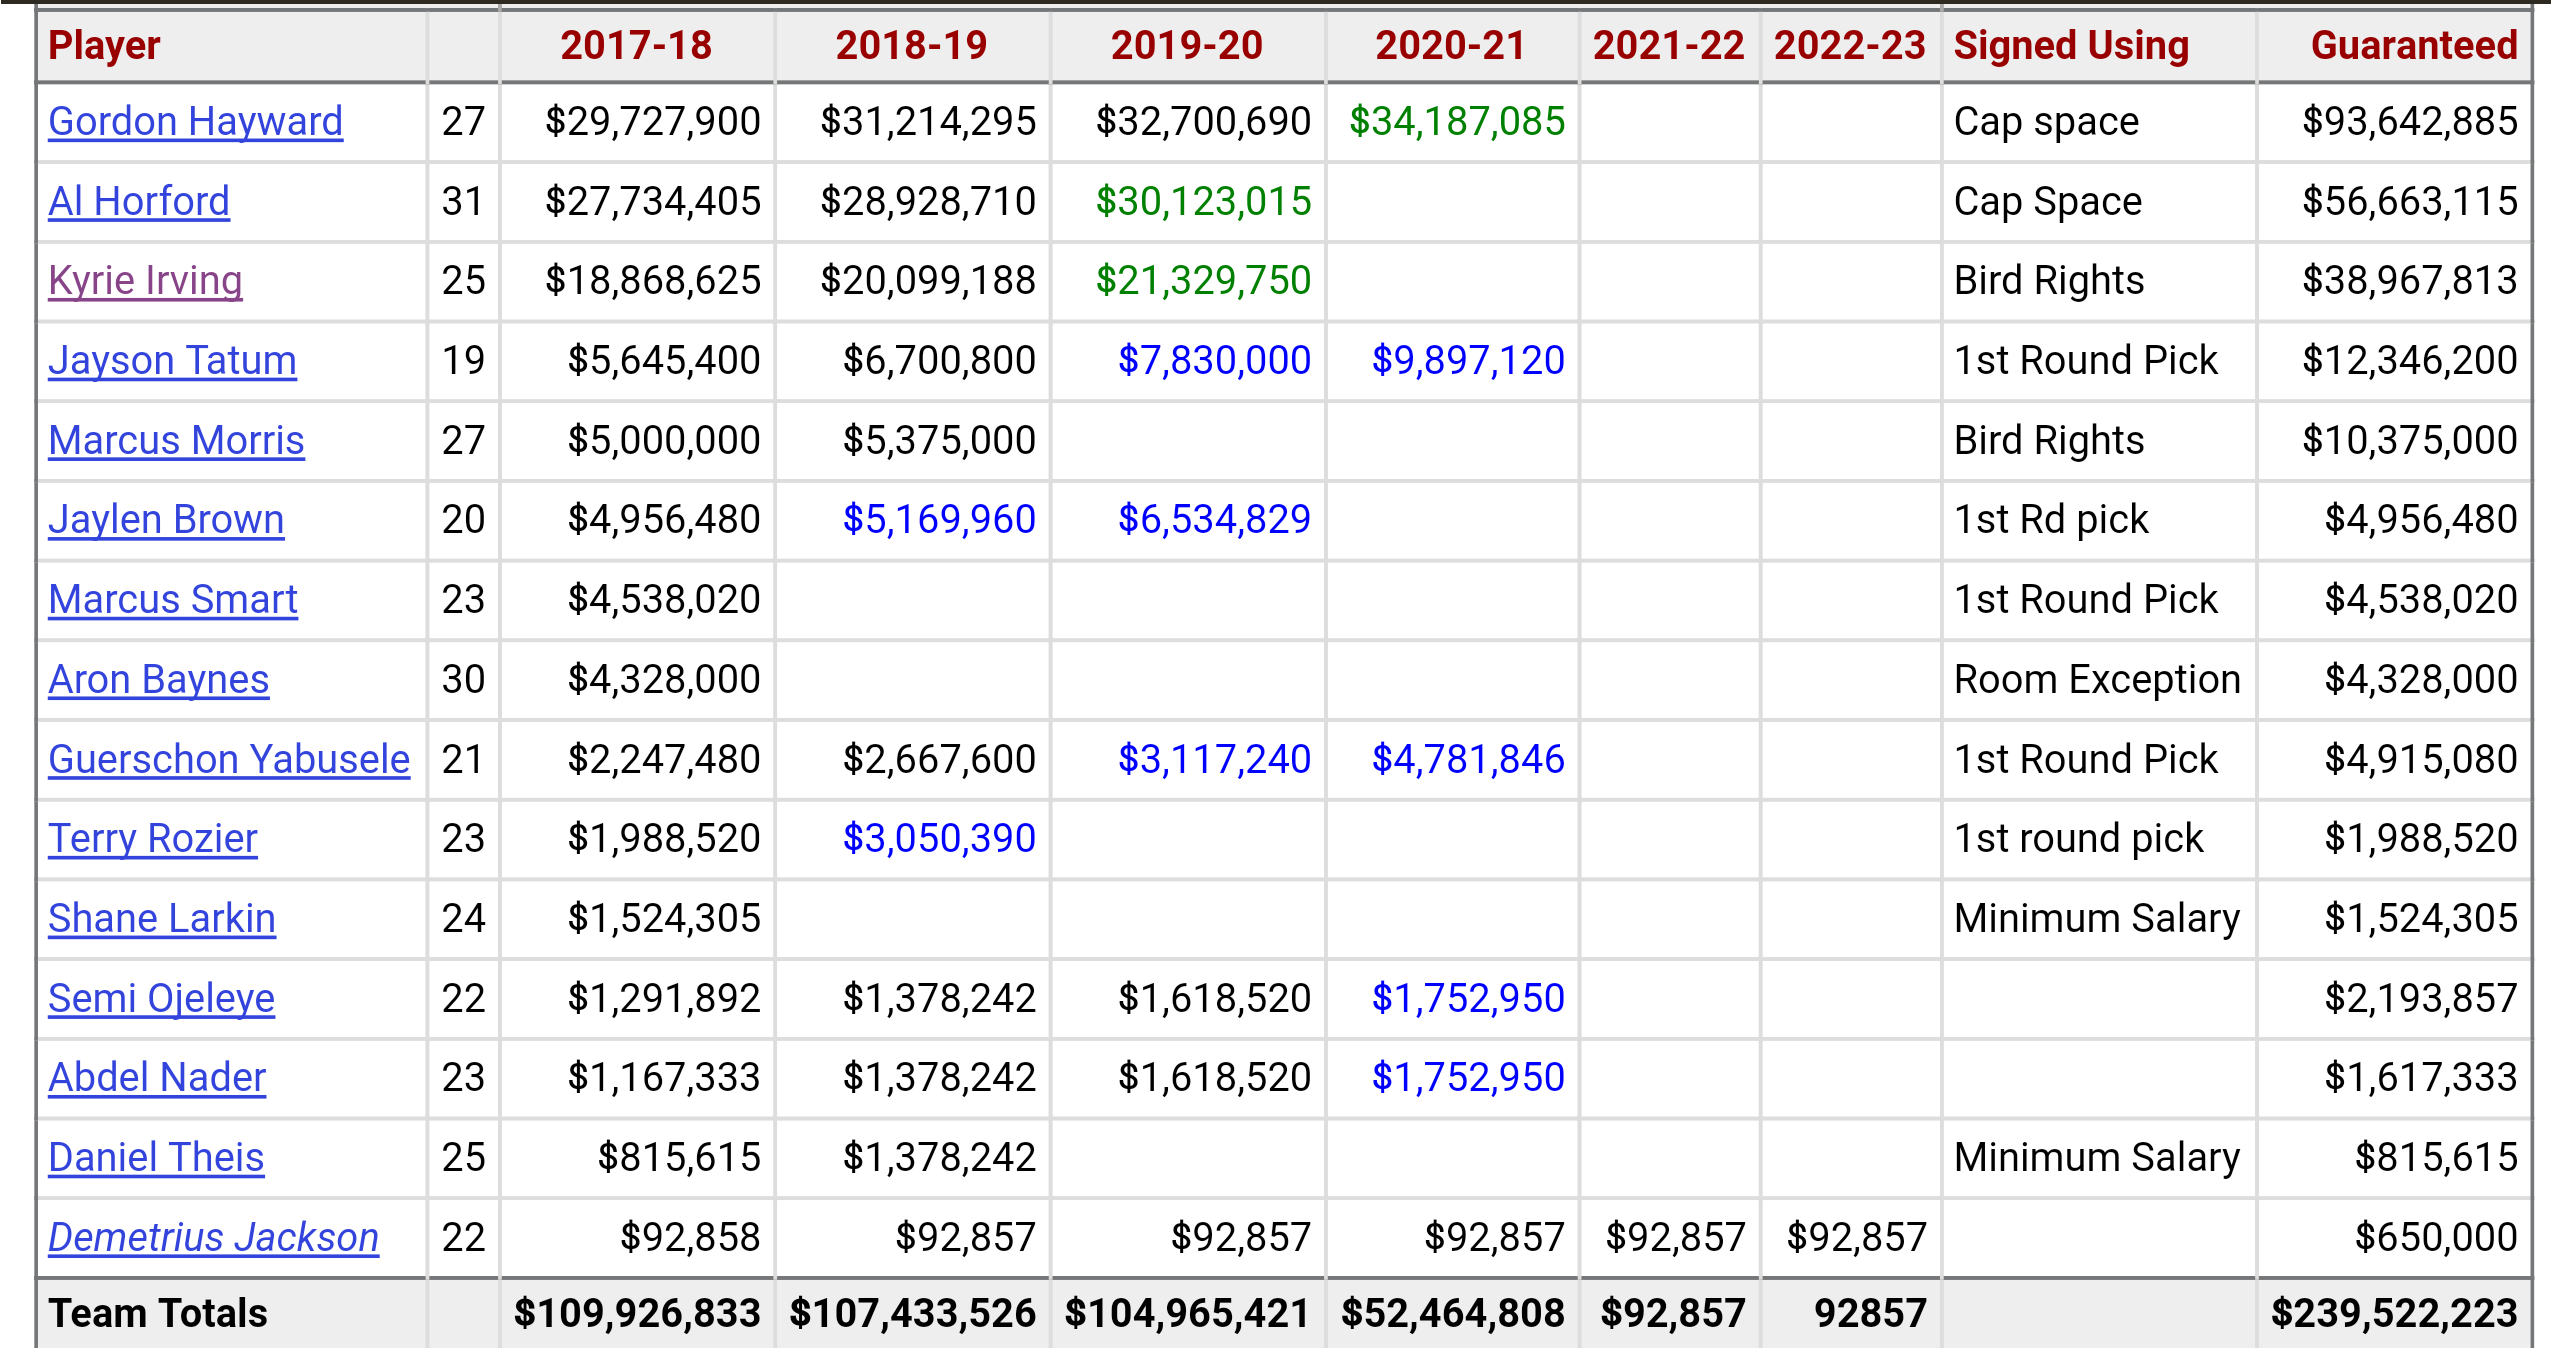Open Kyrie Irving's player page
This screenshot has width=2551, height=1348.
[x=145, y=281]
